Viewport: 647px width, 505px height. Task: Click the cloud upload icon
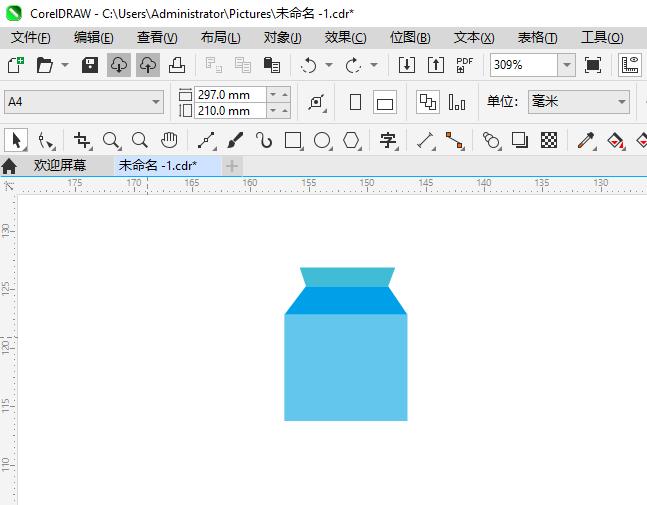(x=148, y=65)
